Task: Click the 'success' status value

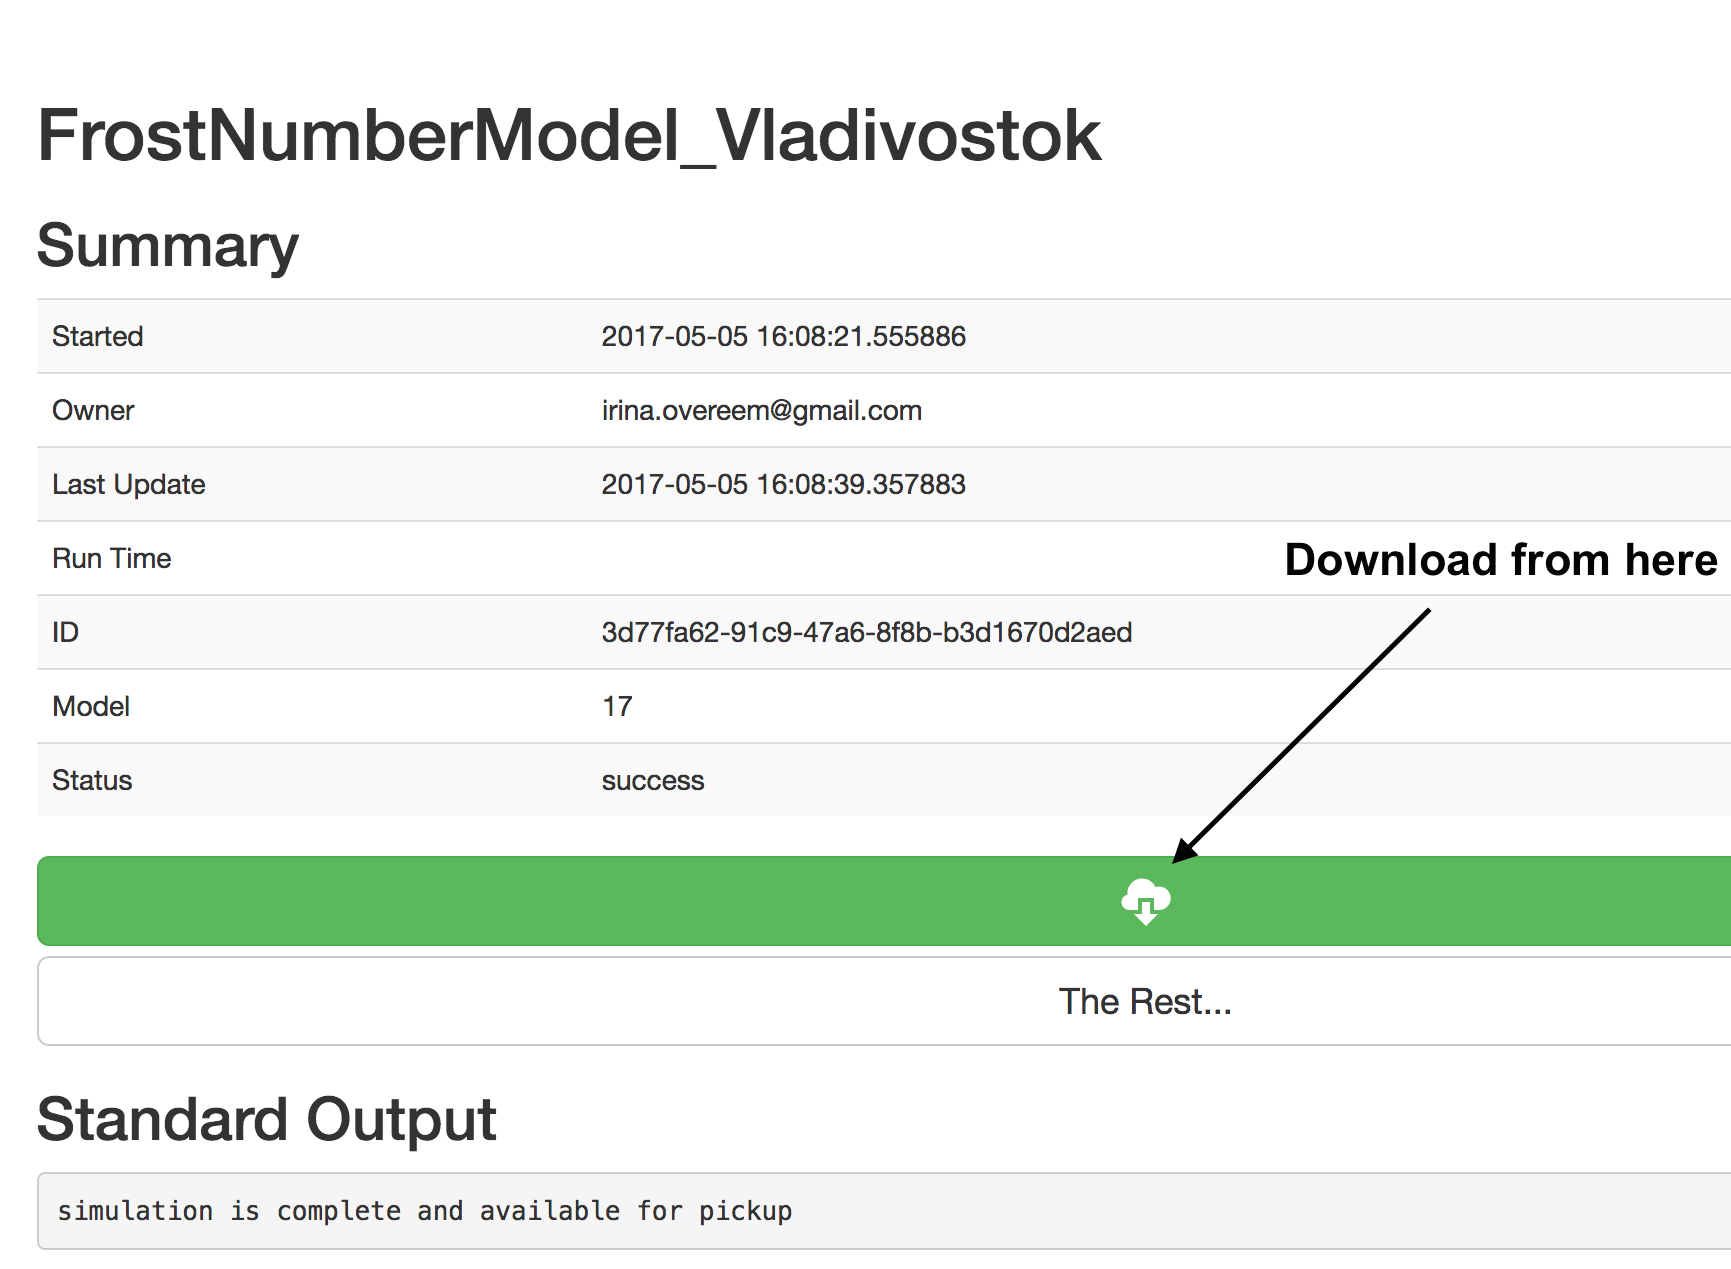Action: tap(652, 780)
